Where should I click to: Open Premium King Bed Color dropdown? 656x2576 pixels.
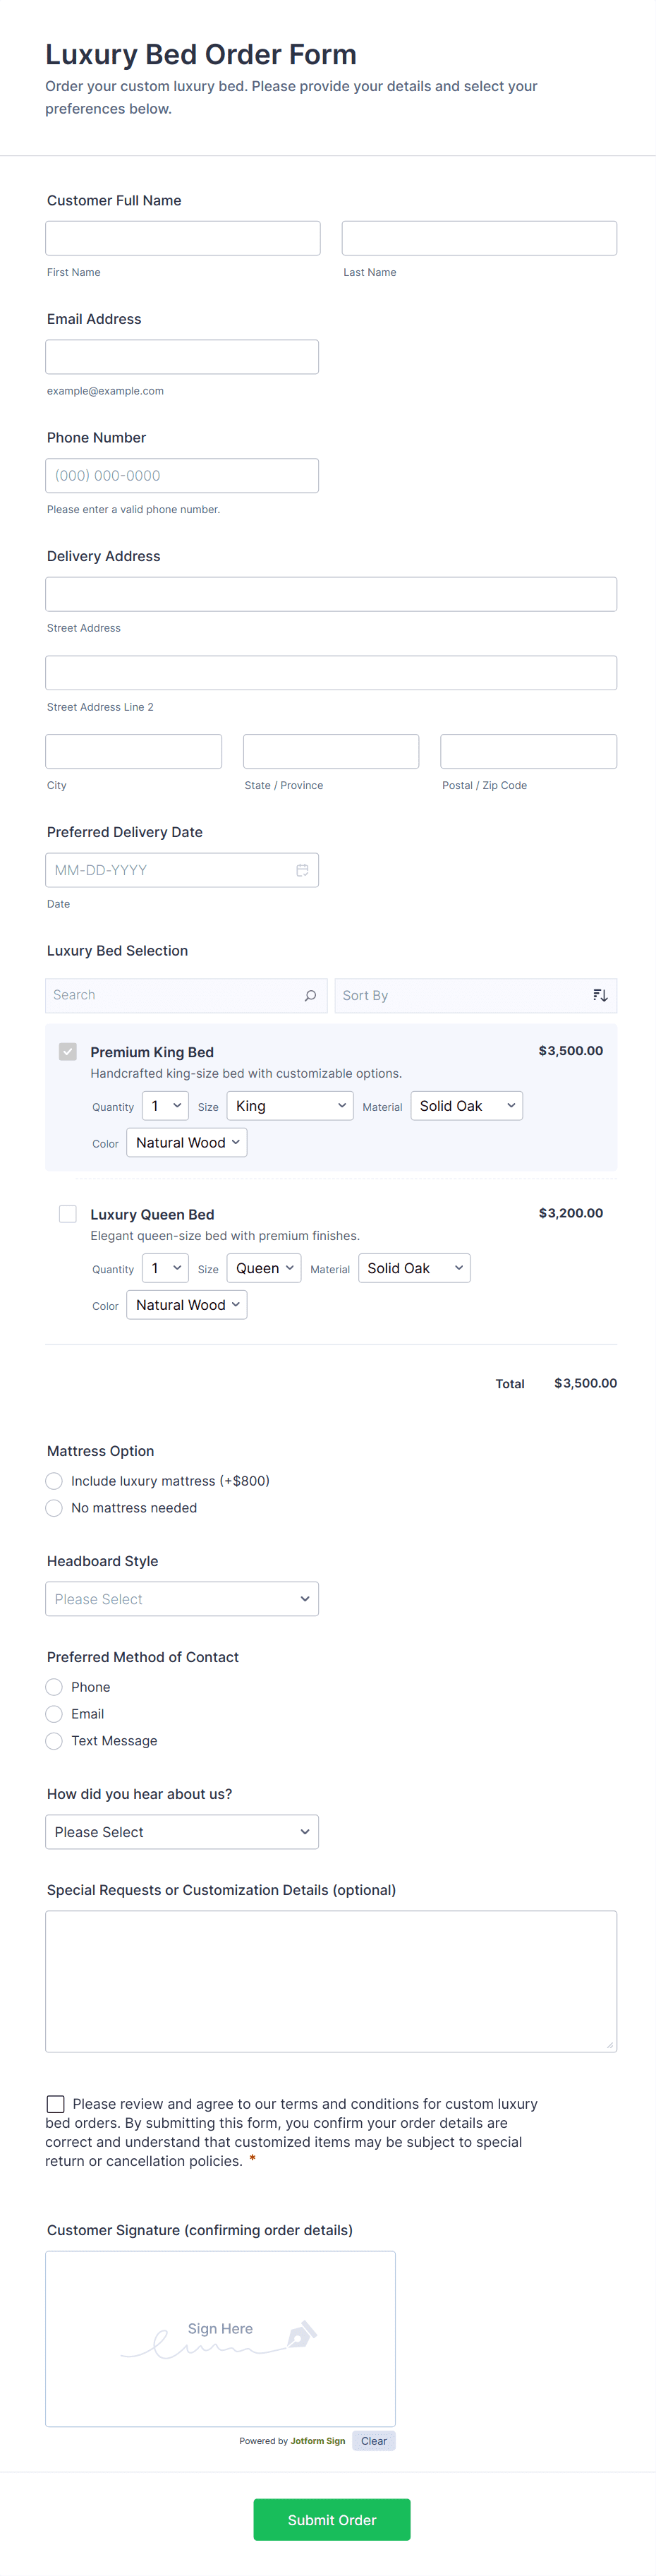point(187,1143)
